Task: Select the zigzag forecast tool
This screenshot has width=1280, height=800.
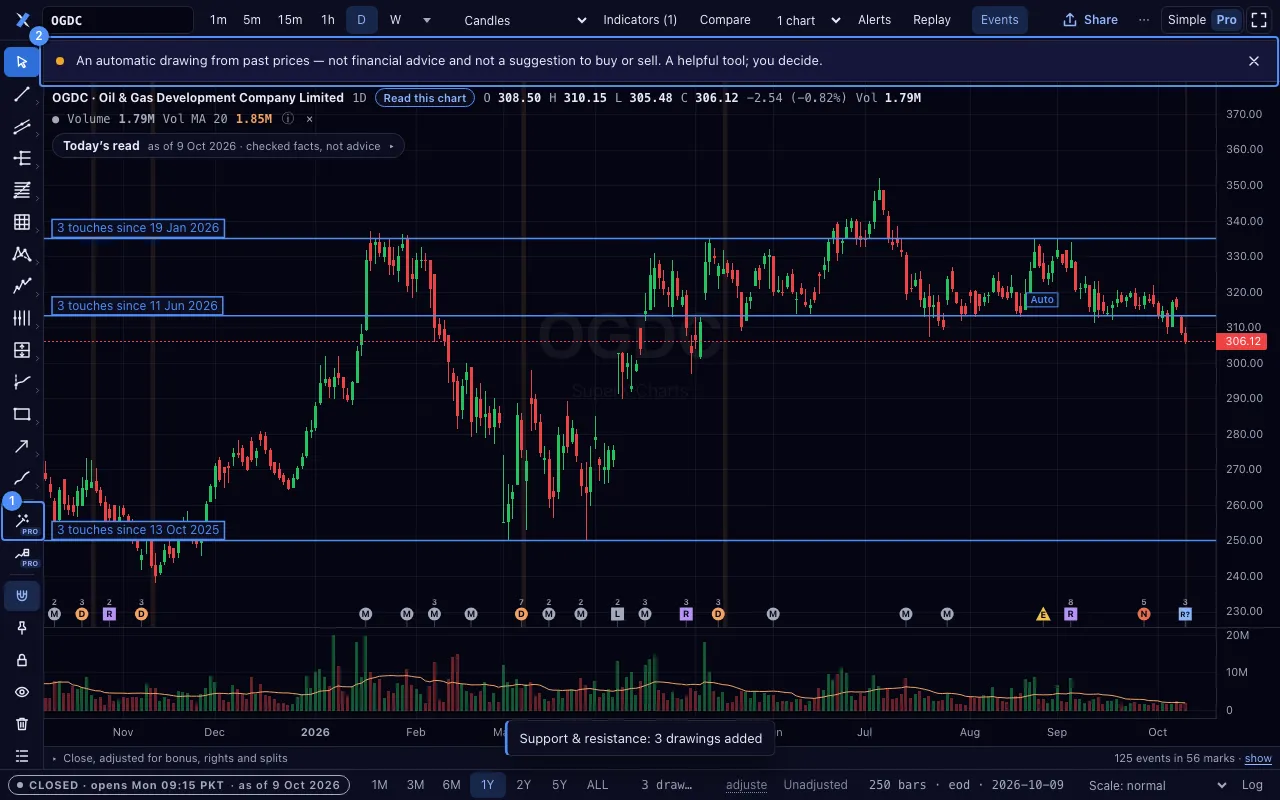Action: click(x=22, y=286)
